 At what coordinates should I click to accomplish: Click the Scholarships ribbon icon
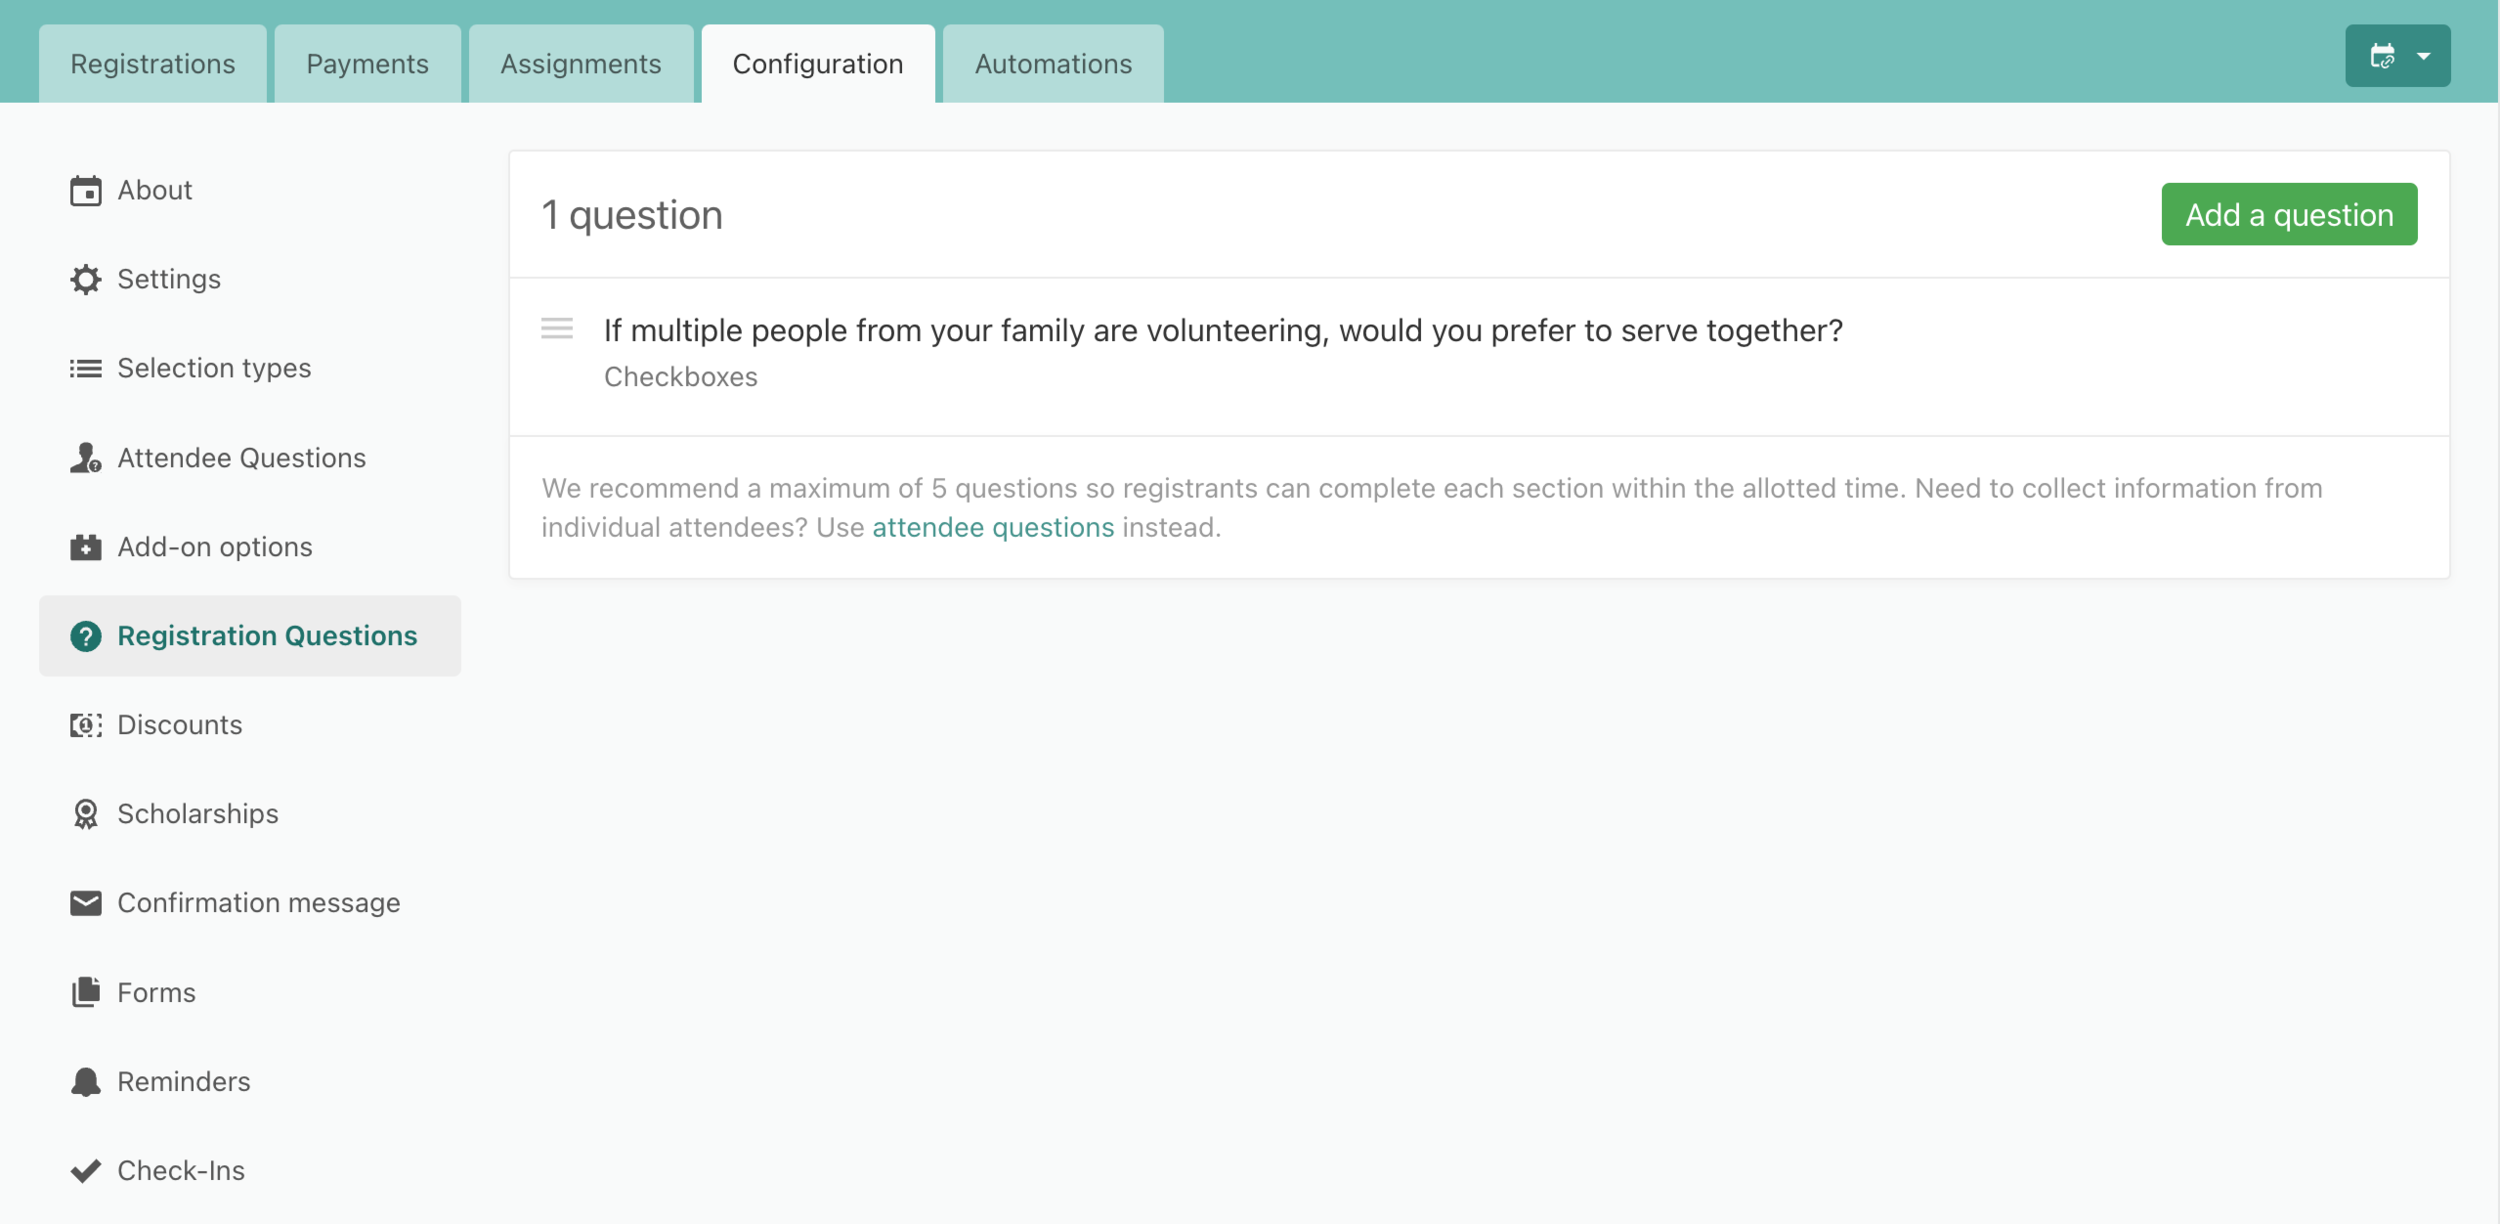[86, 814]
